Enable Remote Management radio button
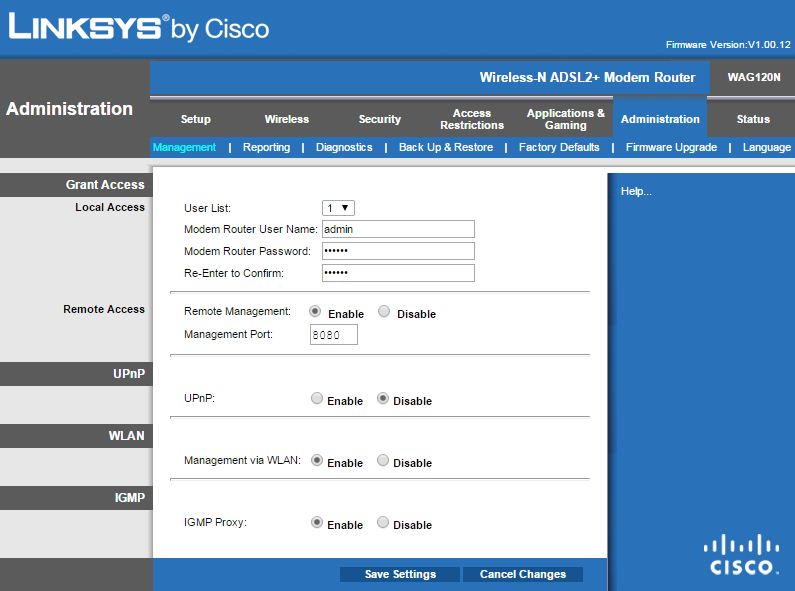This screenshot has width=795, height=591. (315, 311)
